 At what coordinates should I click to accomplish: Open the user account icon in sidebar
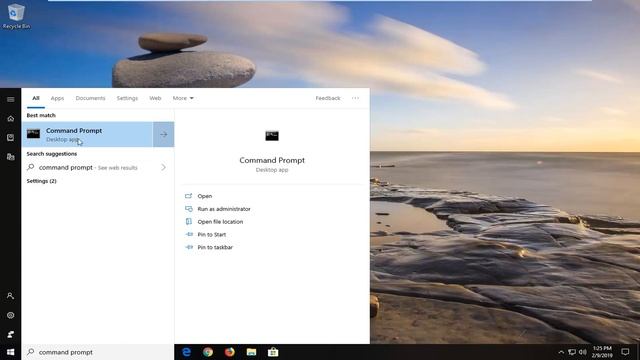[11, 296]
